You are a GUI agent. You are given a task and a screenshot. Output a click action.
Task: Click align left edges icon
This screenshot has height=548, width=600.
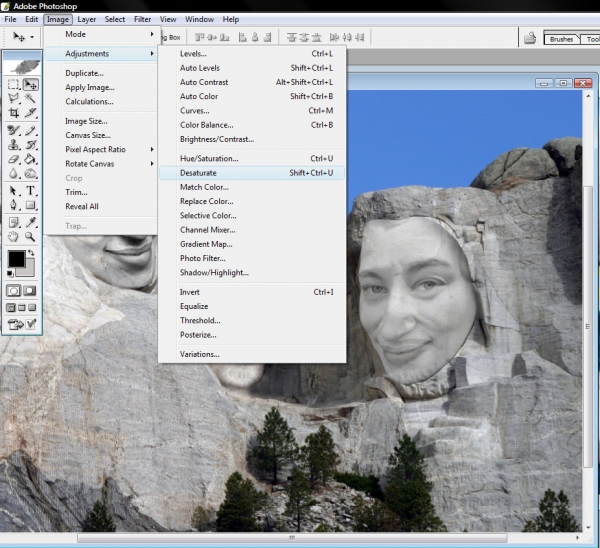point(243,37)
